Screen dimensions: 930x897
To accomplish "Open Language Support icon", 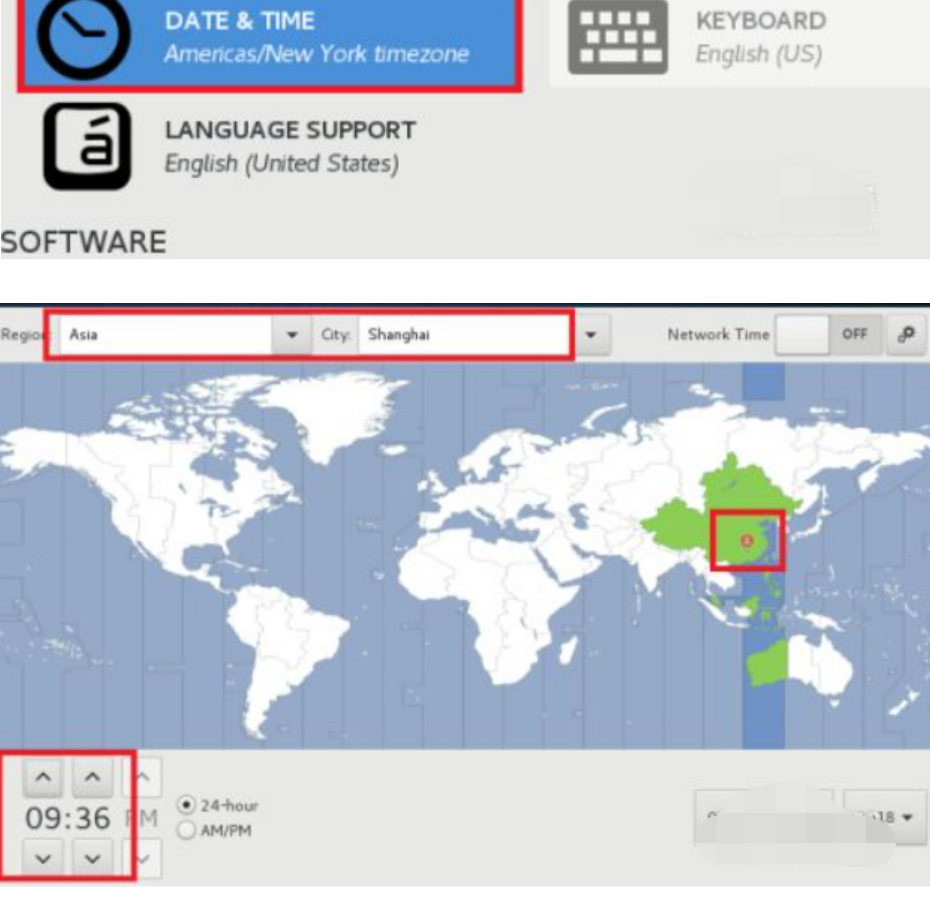I will 86,146.
